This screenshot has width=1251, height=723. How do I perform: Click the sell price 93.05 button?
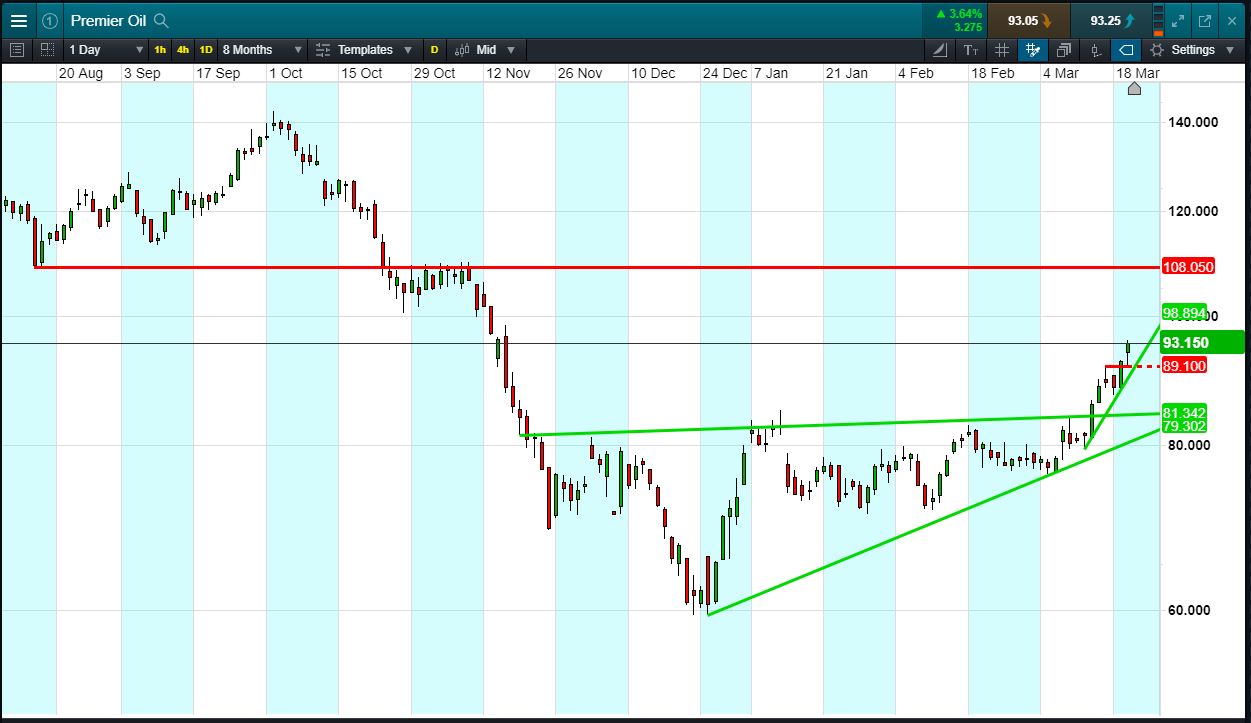pos(1028,20)
